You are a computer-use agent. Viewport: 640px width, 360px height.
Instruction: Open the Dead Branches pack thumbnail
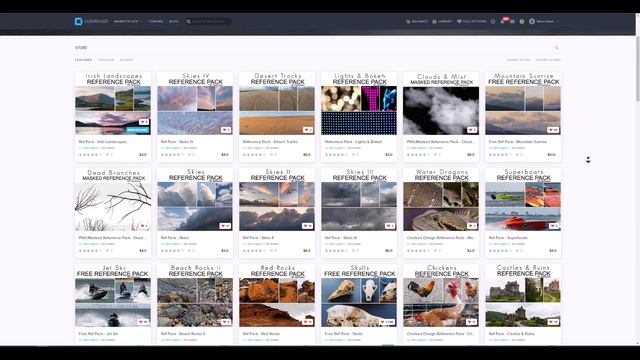tap(113, 200)
